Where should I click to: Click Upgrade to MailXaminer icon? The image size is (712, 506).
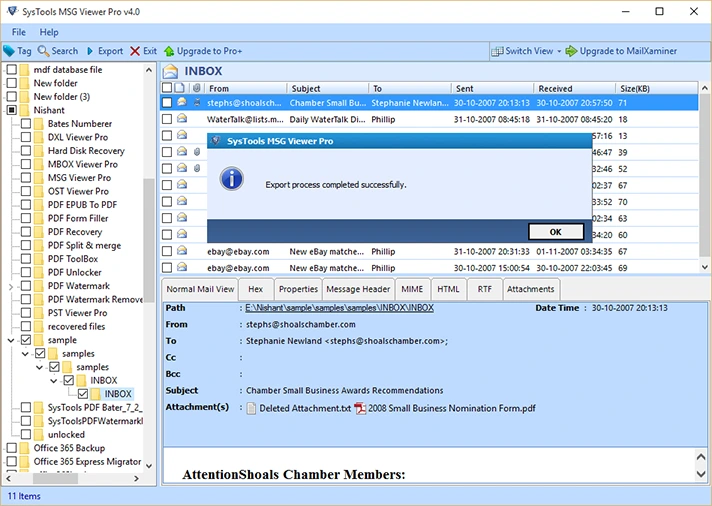pyautogui.click(x=571, y=51)
